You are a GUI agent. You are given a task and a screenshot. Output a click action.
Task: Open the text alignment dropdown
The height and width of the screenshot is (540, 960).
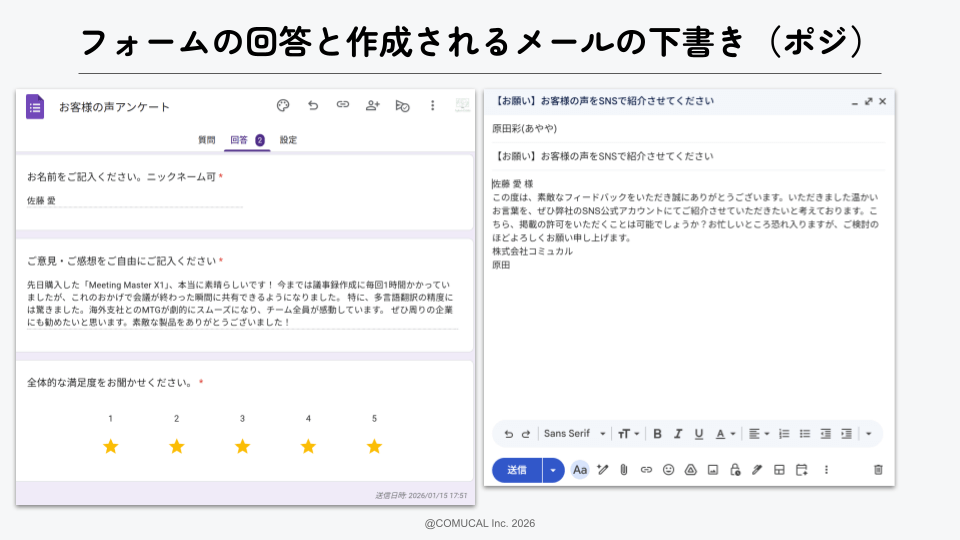click(759, 433)
